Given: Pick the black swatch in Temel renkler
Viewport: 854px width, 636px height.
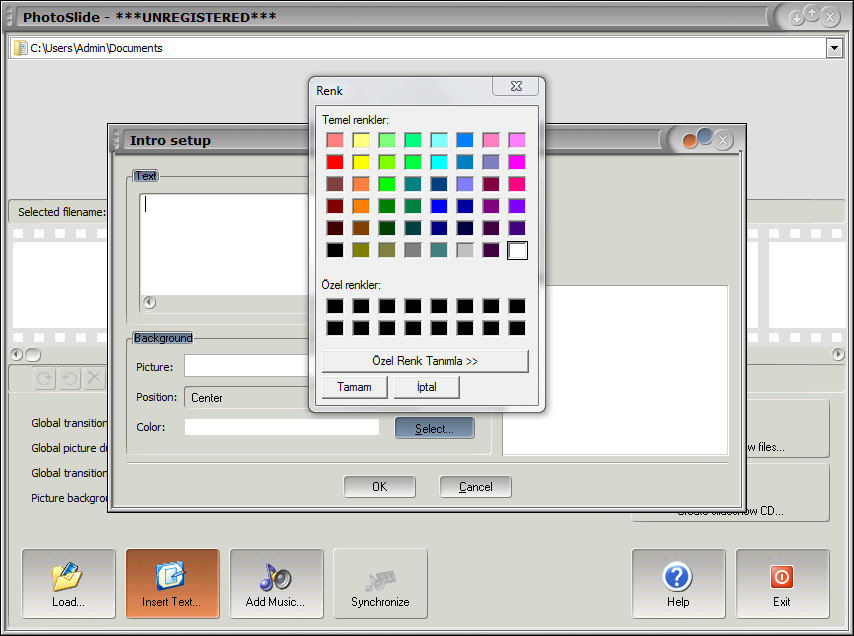Looking at the screenshot, I should 335,250.
